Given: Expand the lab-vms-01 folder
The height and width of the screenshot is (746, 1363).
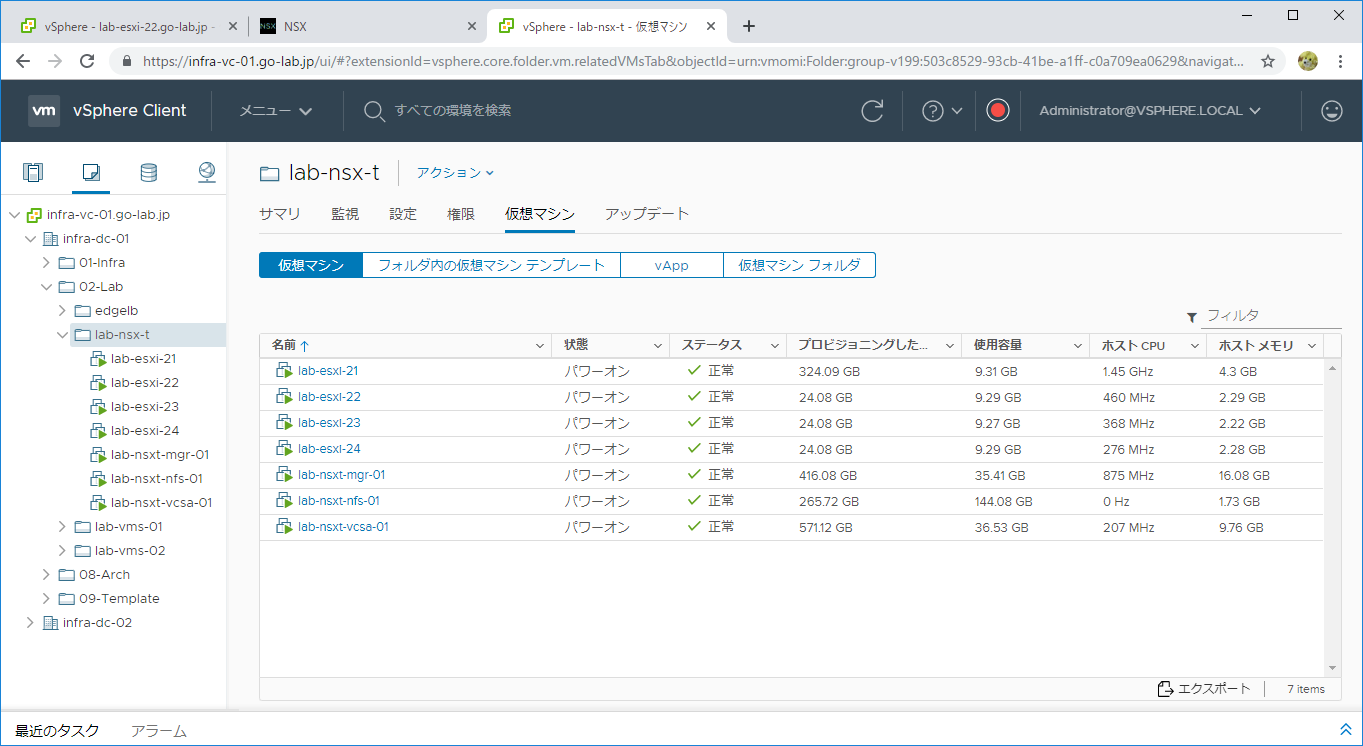Looking at the screenshot, I should tap(62, 527).
